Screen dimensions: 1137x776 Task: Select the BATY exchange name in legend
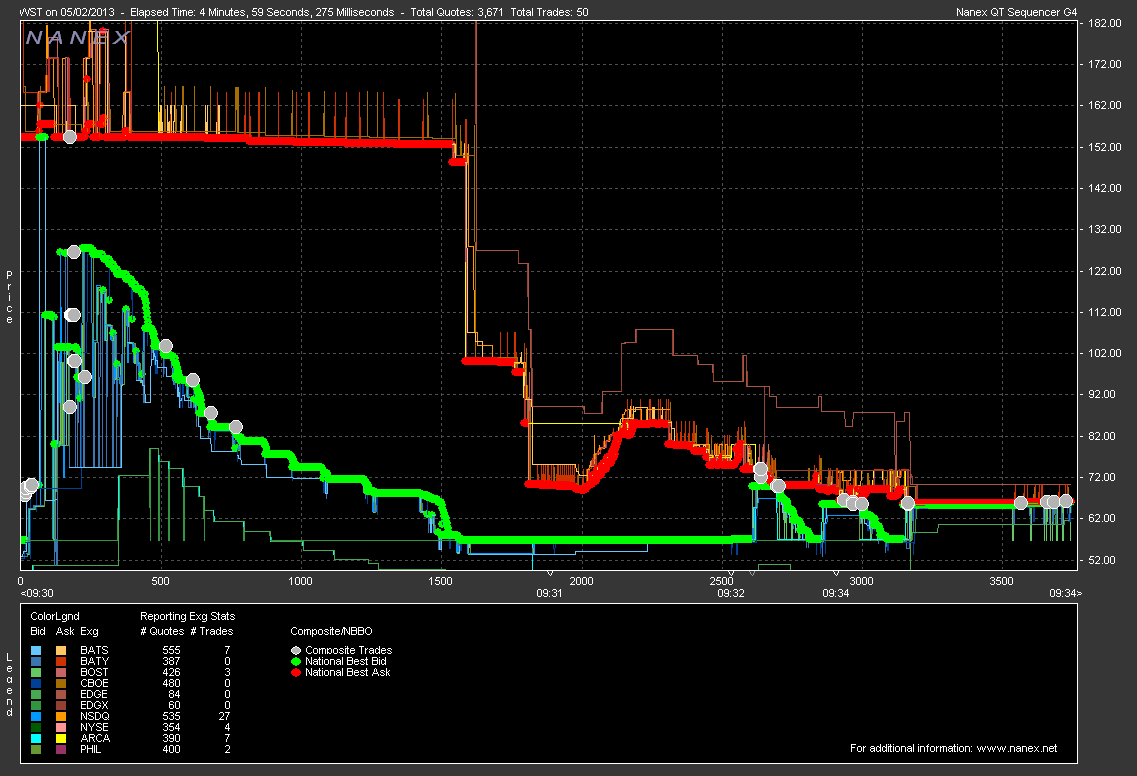click(94, 661)
